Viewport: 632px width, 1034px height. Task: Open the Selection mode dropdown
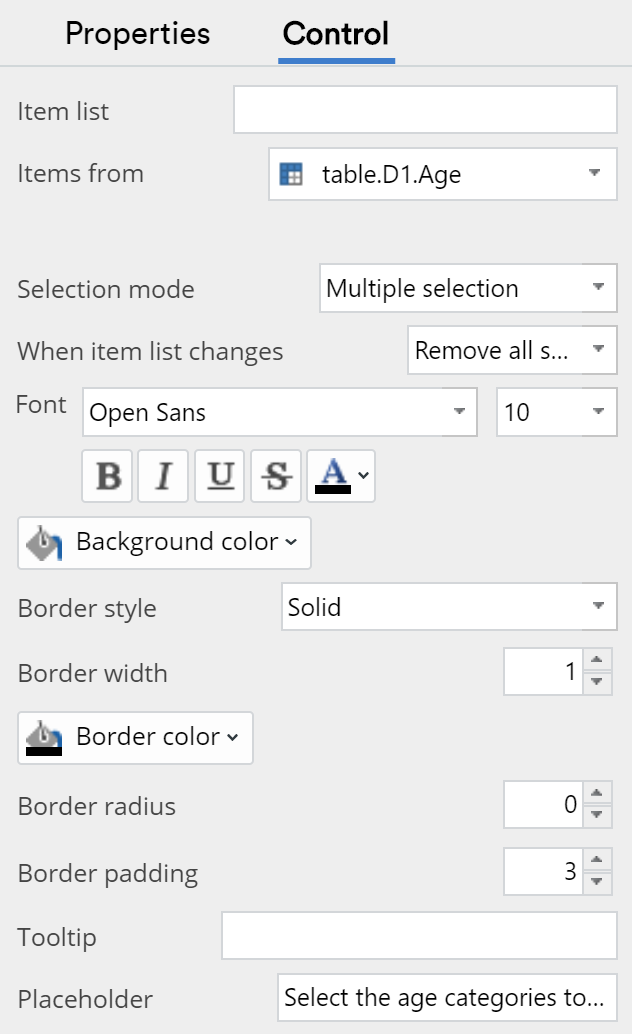pyautogui.click(x=467, y=288)
